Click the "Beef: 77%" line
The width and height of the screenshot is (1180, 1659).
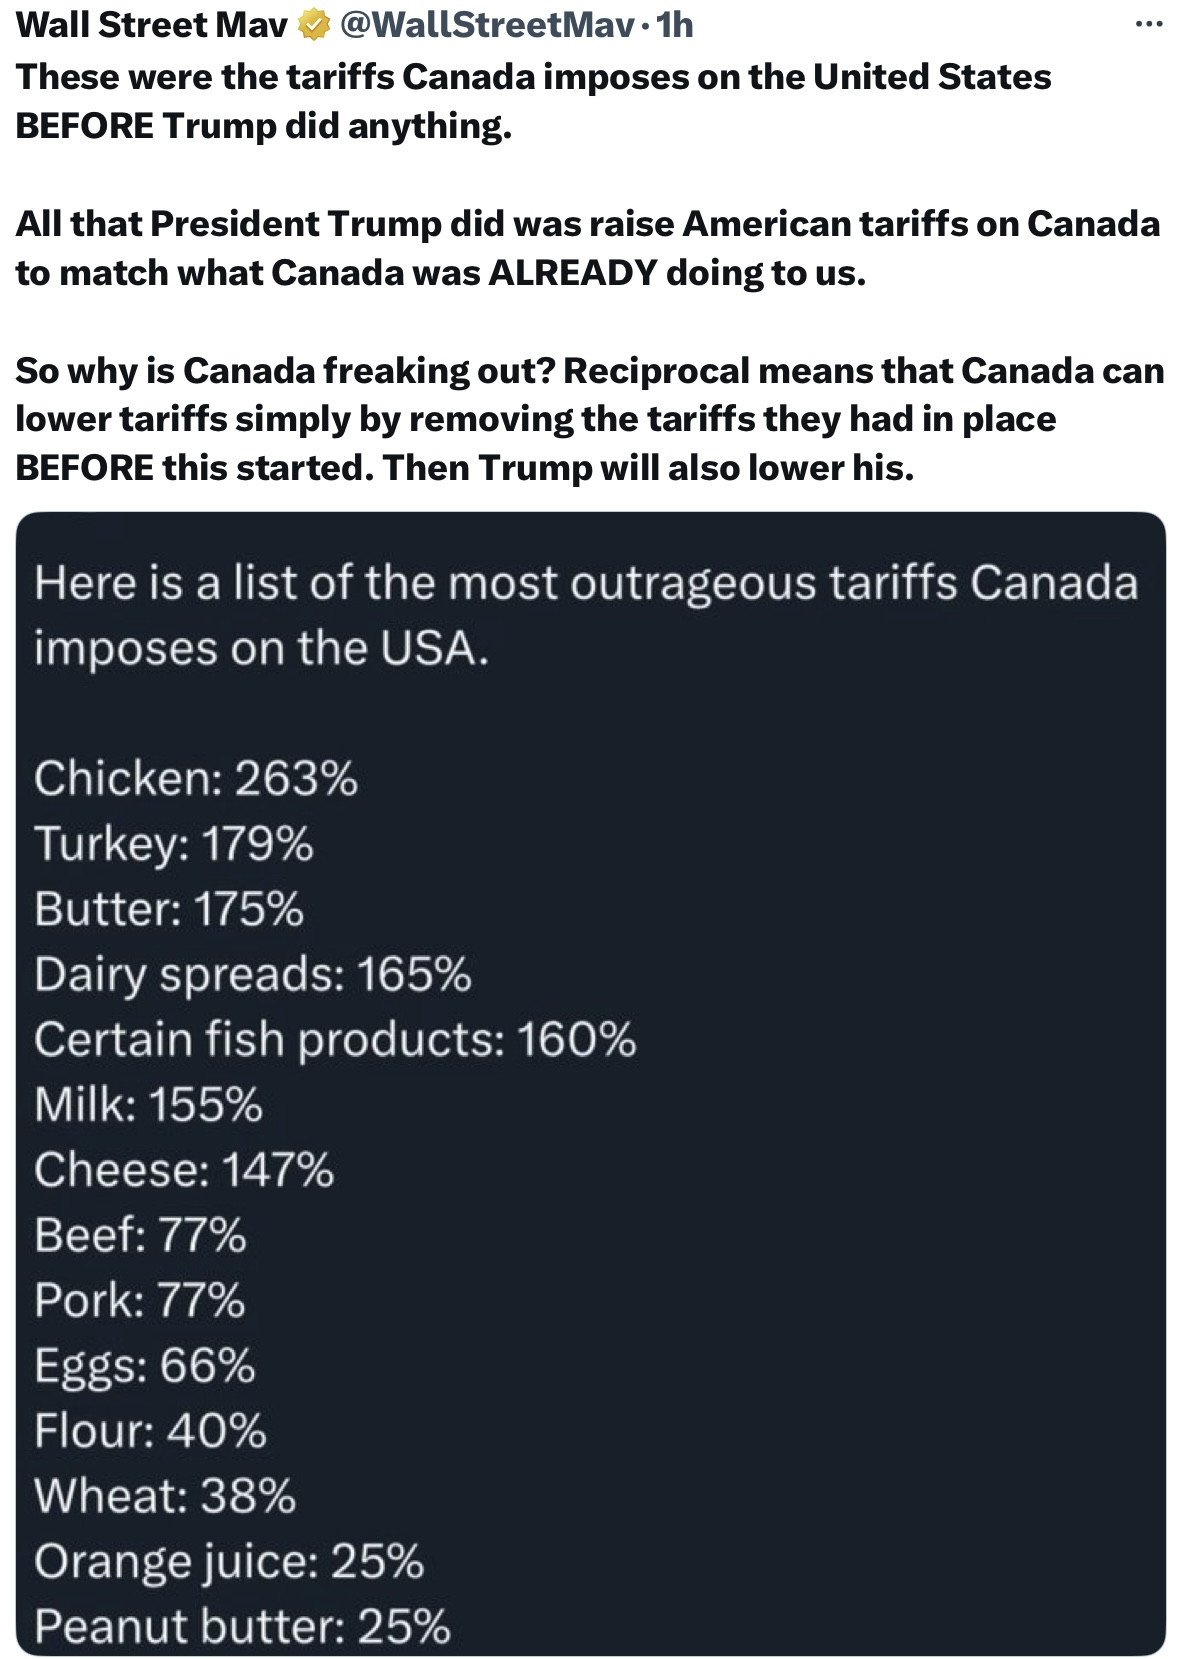pos(140,1235)
